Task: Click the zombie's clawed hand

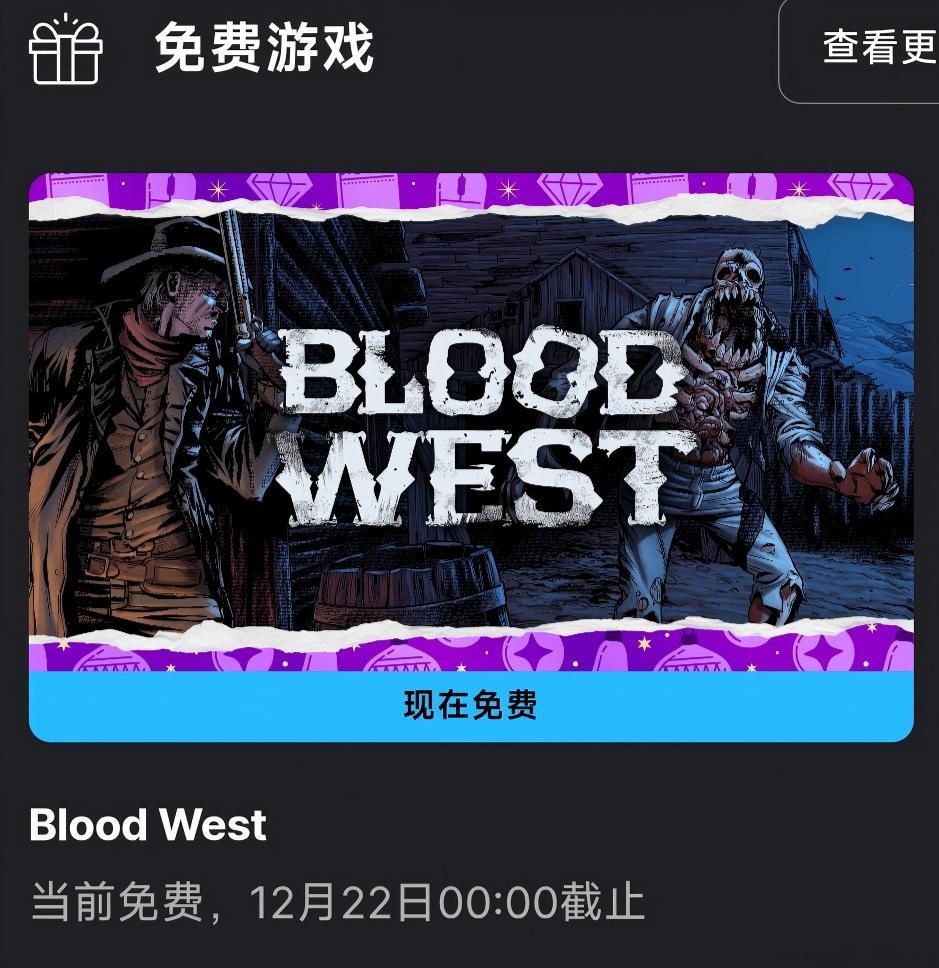Action: (866, 477)
